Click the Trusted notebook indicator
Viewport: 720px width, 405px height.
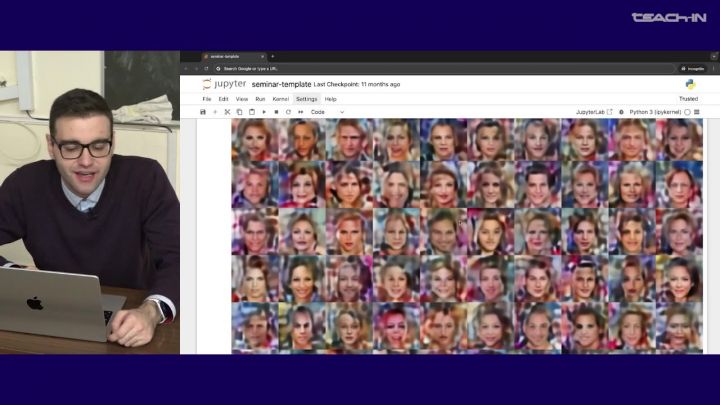tap(688, 99)
